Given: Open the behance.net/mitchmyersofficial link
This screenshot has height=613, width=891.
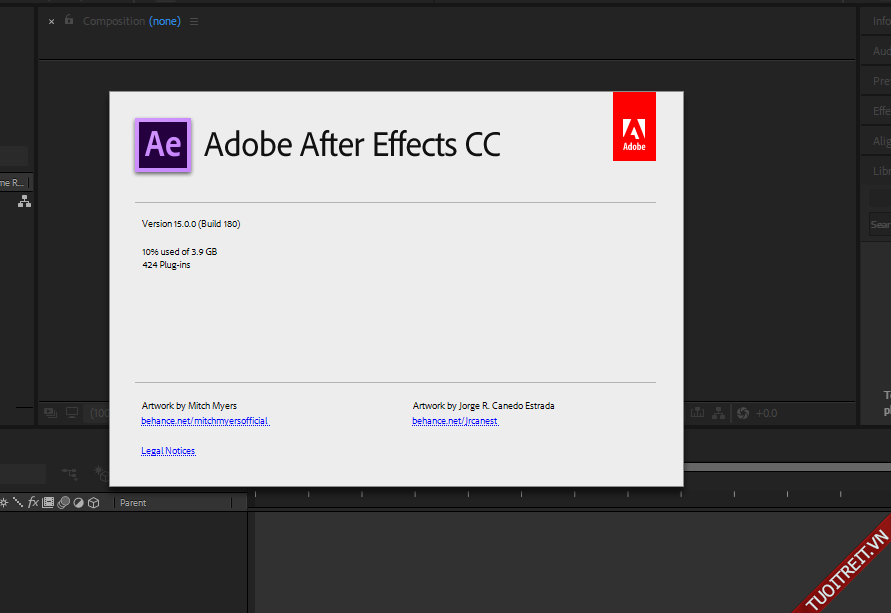Looking at the screenshot, I should pos(205,422).
